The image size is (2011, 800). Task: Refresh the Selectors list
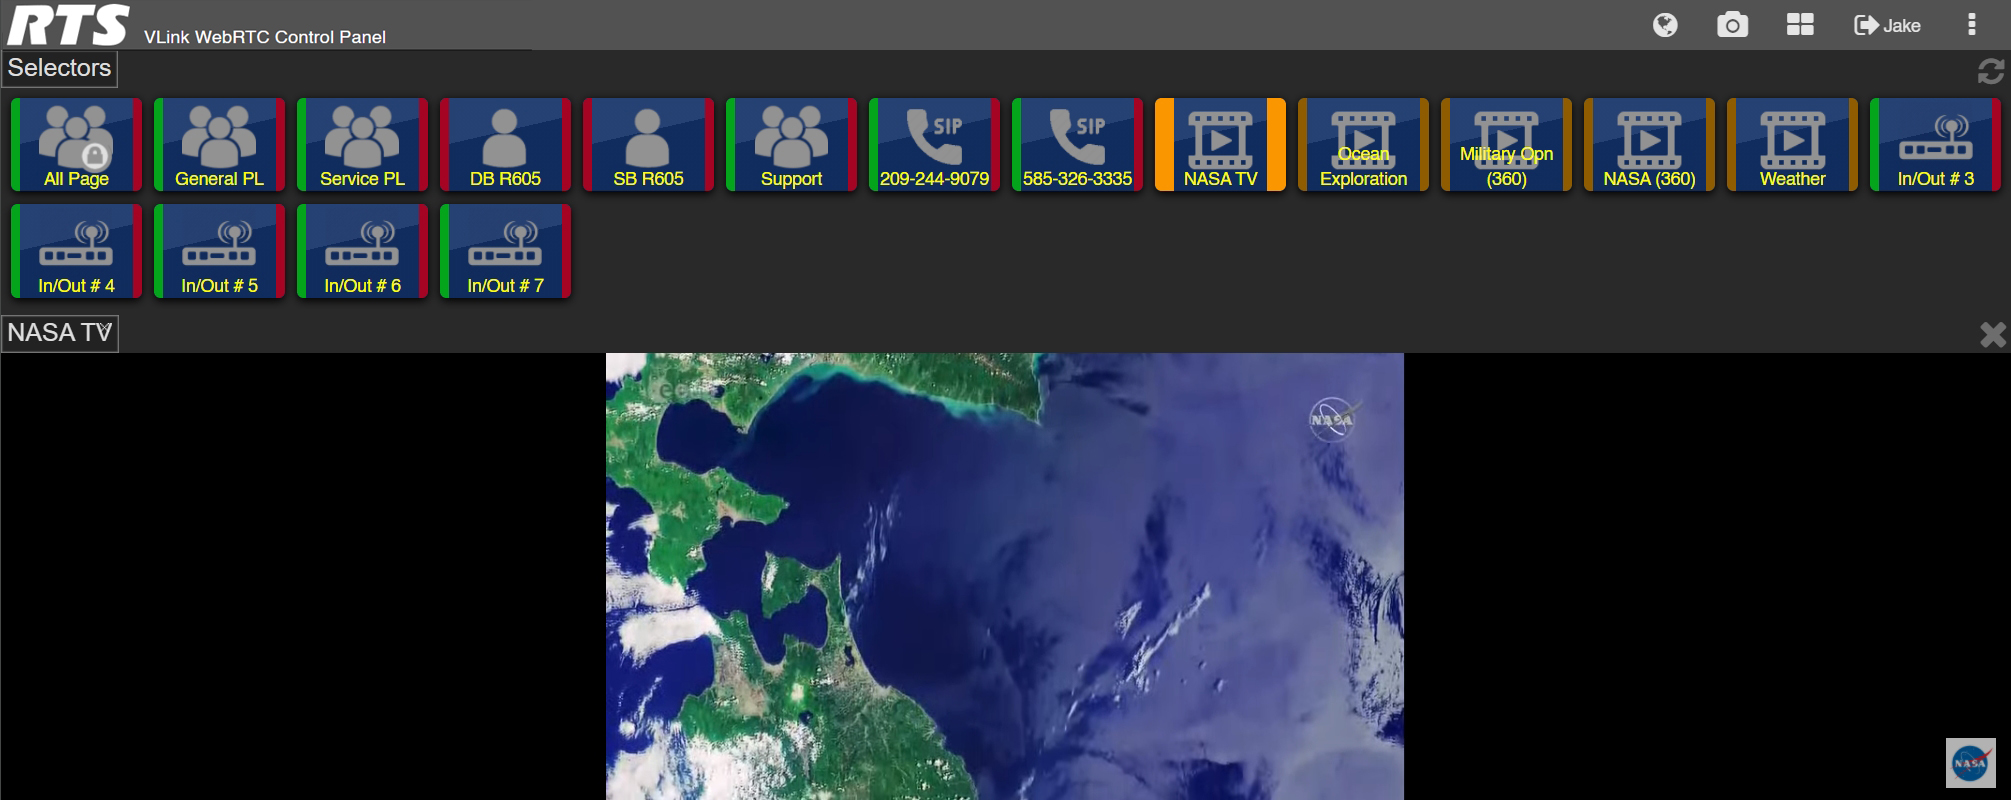click(1990, 71)
